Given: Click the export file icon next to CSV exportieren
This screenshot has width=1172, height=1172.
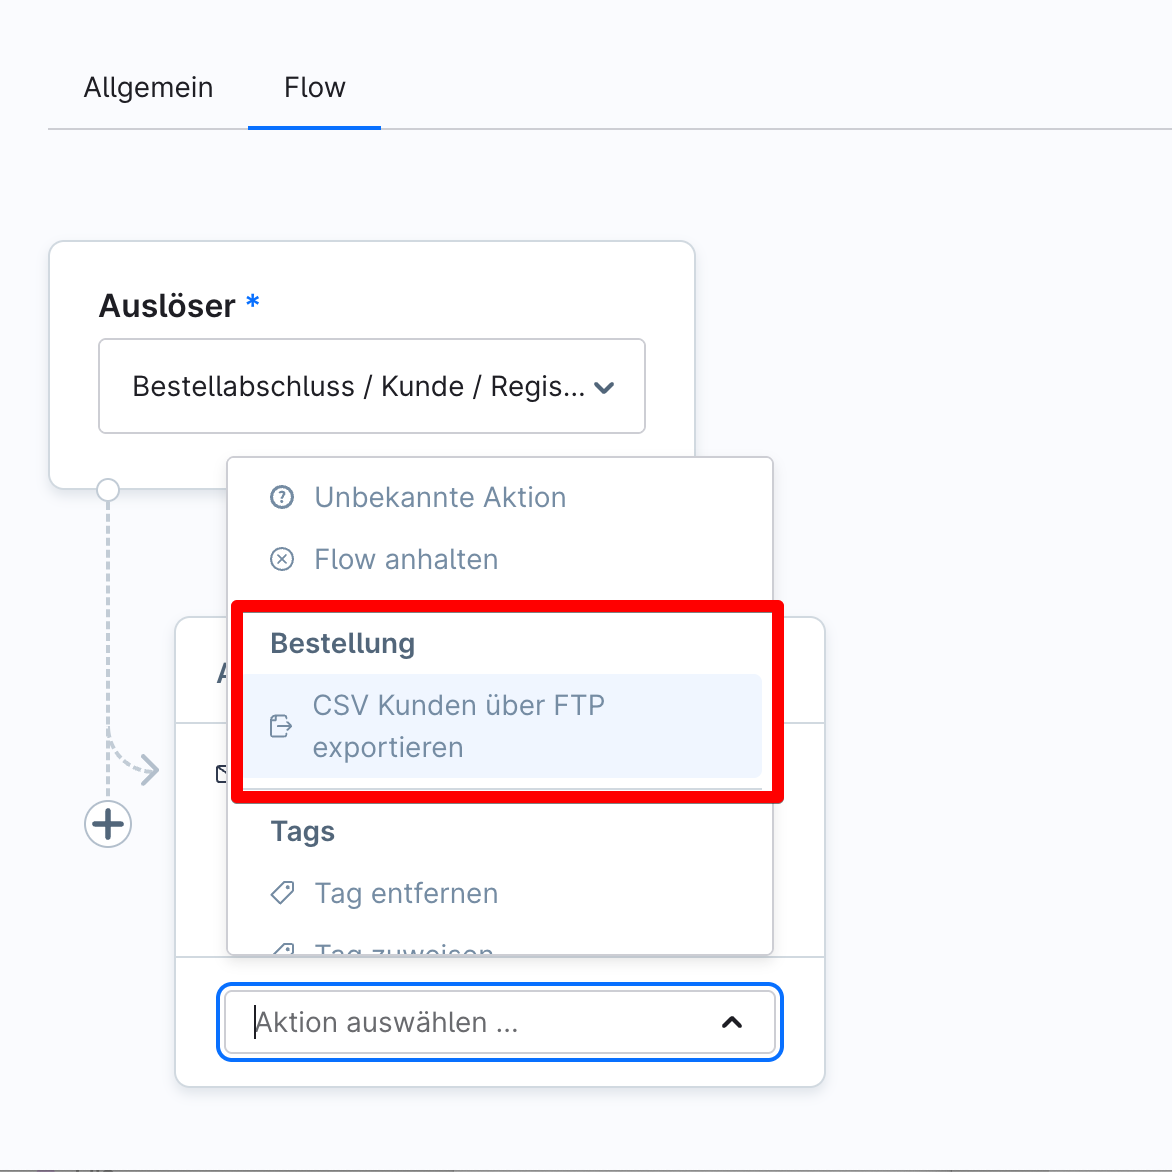Looking at the screenshot, I should click(x=282, y=726).
